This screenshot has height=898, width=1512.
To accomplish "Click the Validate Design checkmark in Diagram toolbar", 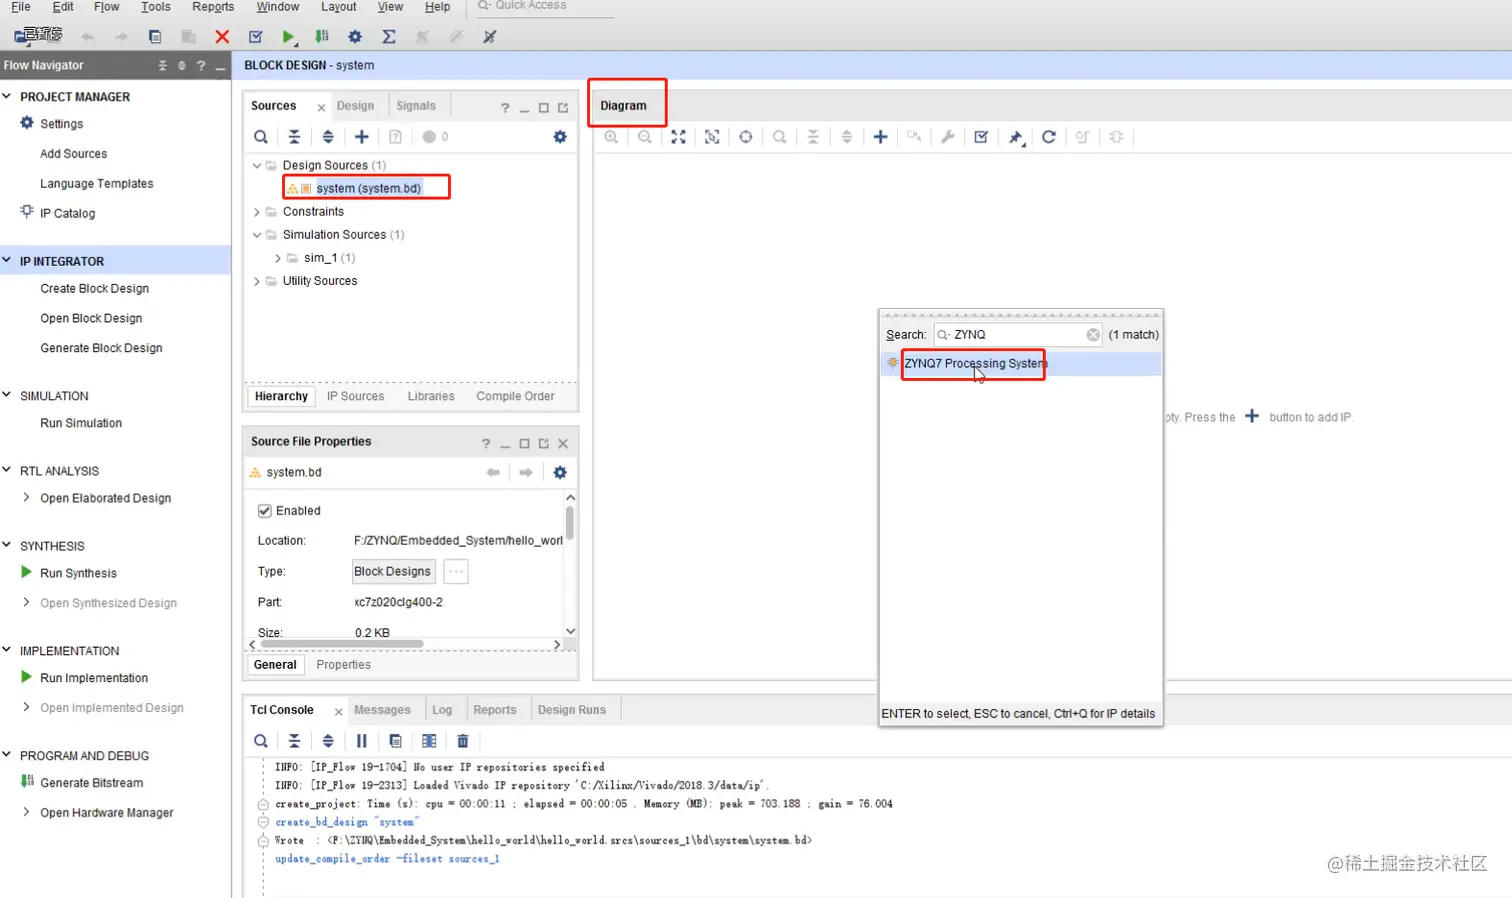I will (x=981, y=137).
